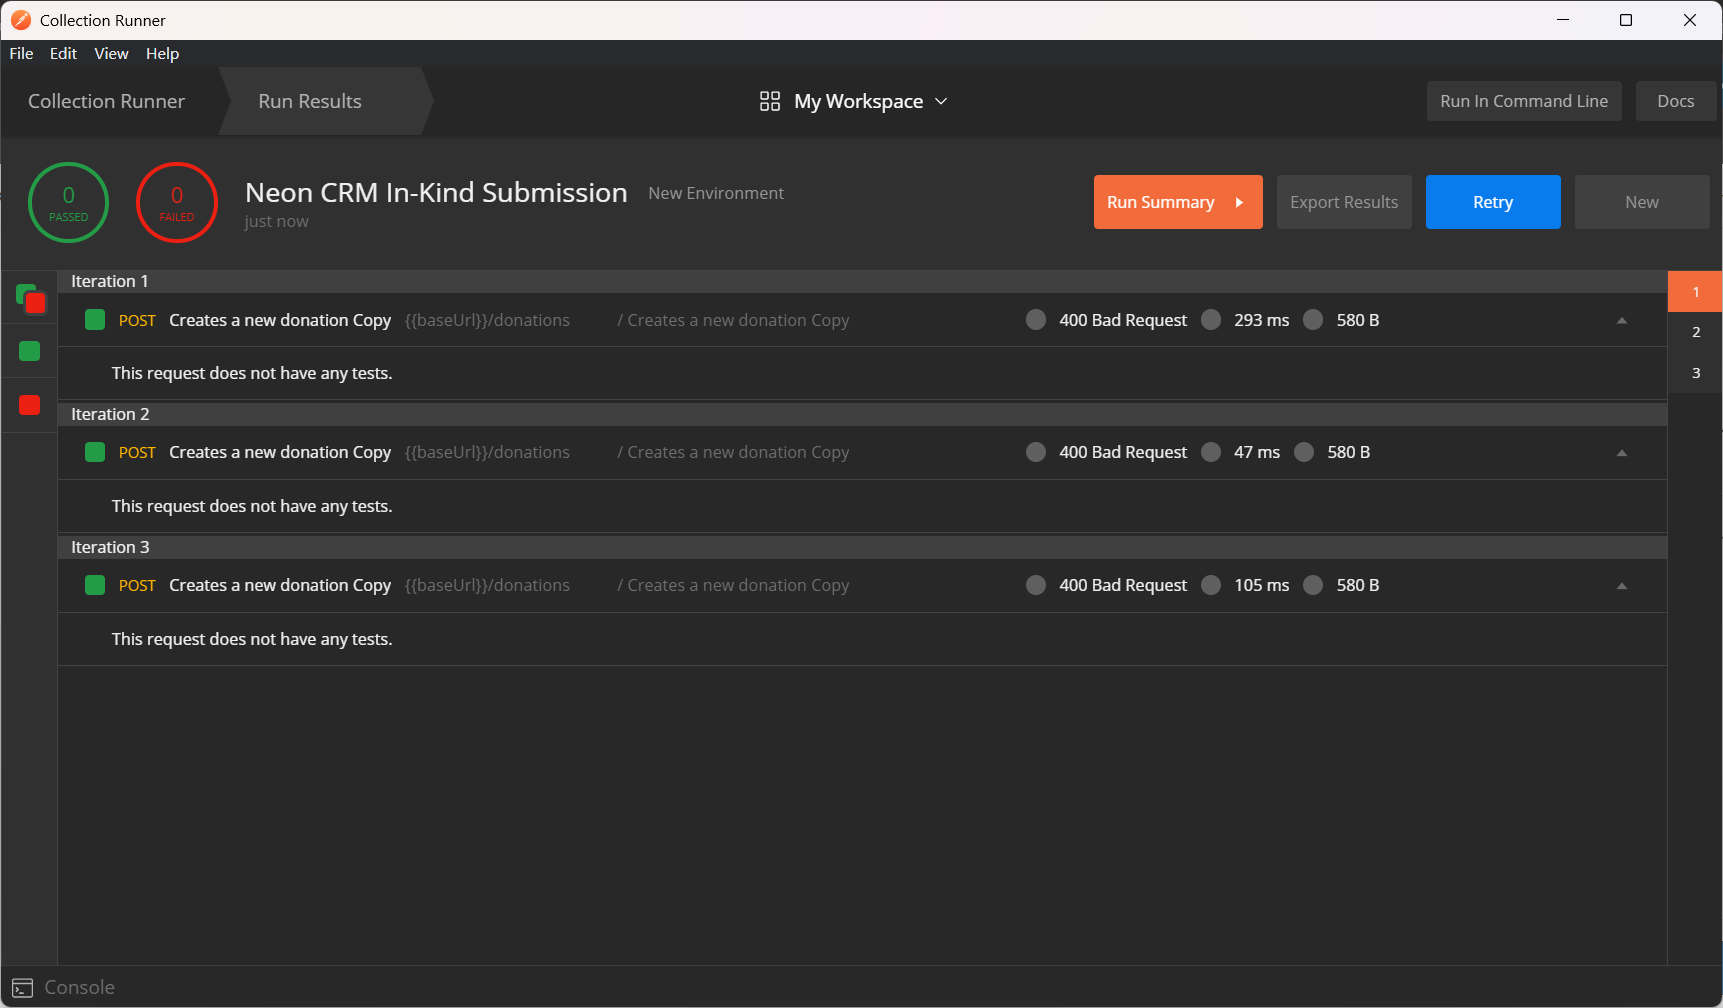Click the size dot beside 580 B in Iteration 3

coord(1313,585)
